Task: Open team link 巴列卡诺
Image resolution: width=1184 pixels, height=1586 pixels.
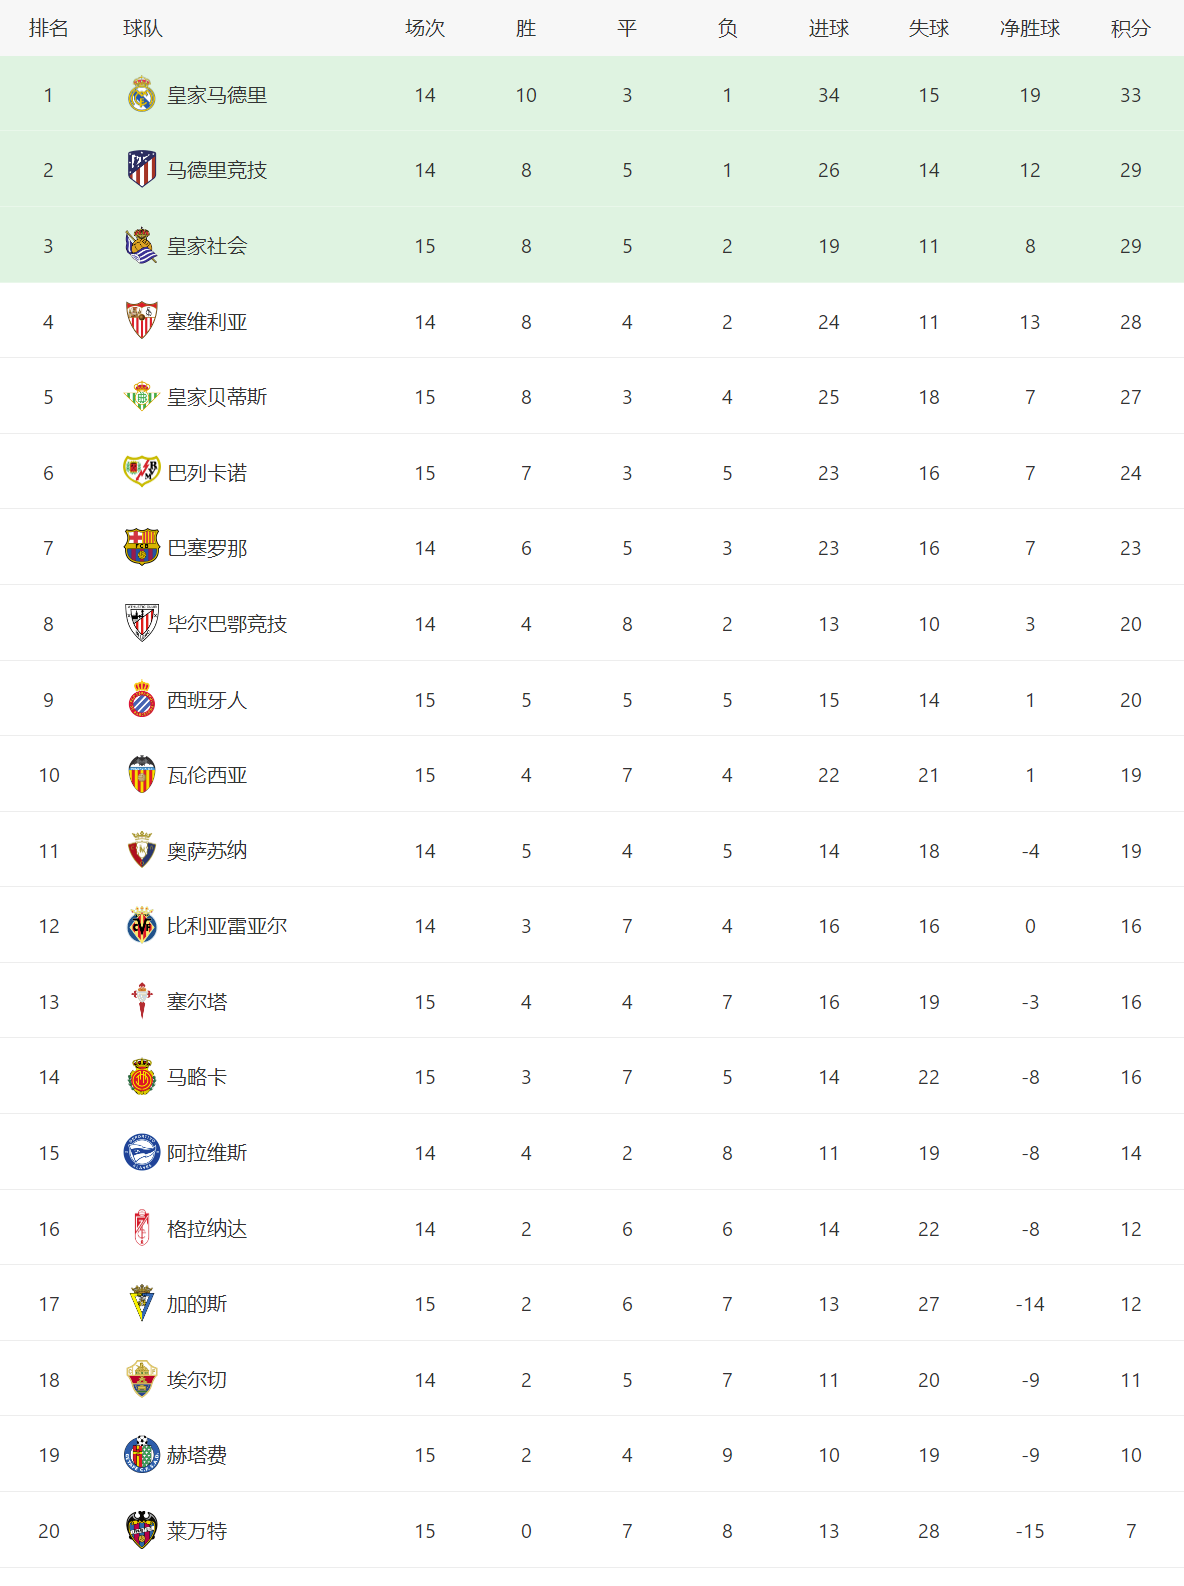Action: [x=207, y=473]
